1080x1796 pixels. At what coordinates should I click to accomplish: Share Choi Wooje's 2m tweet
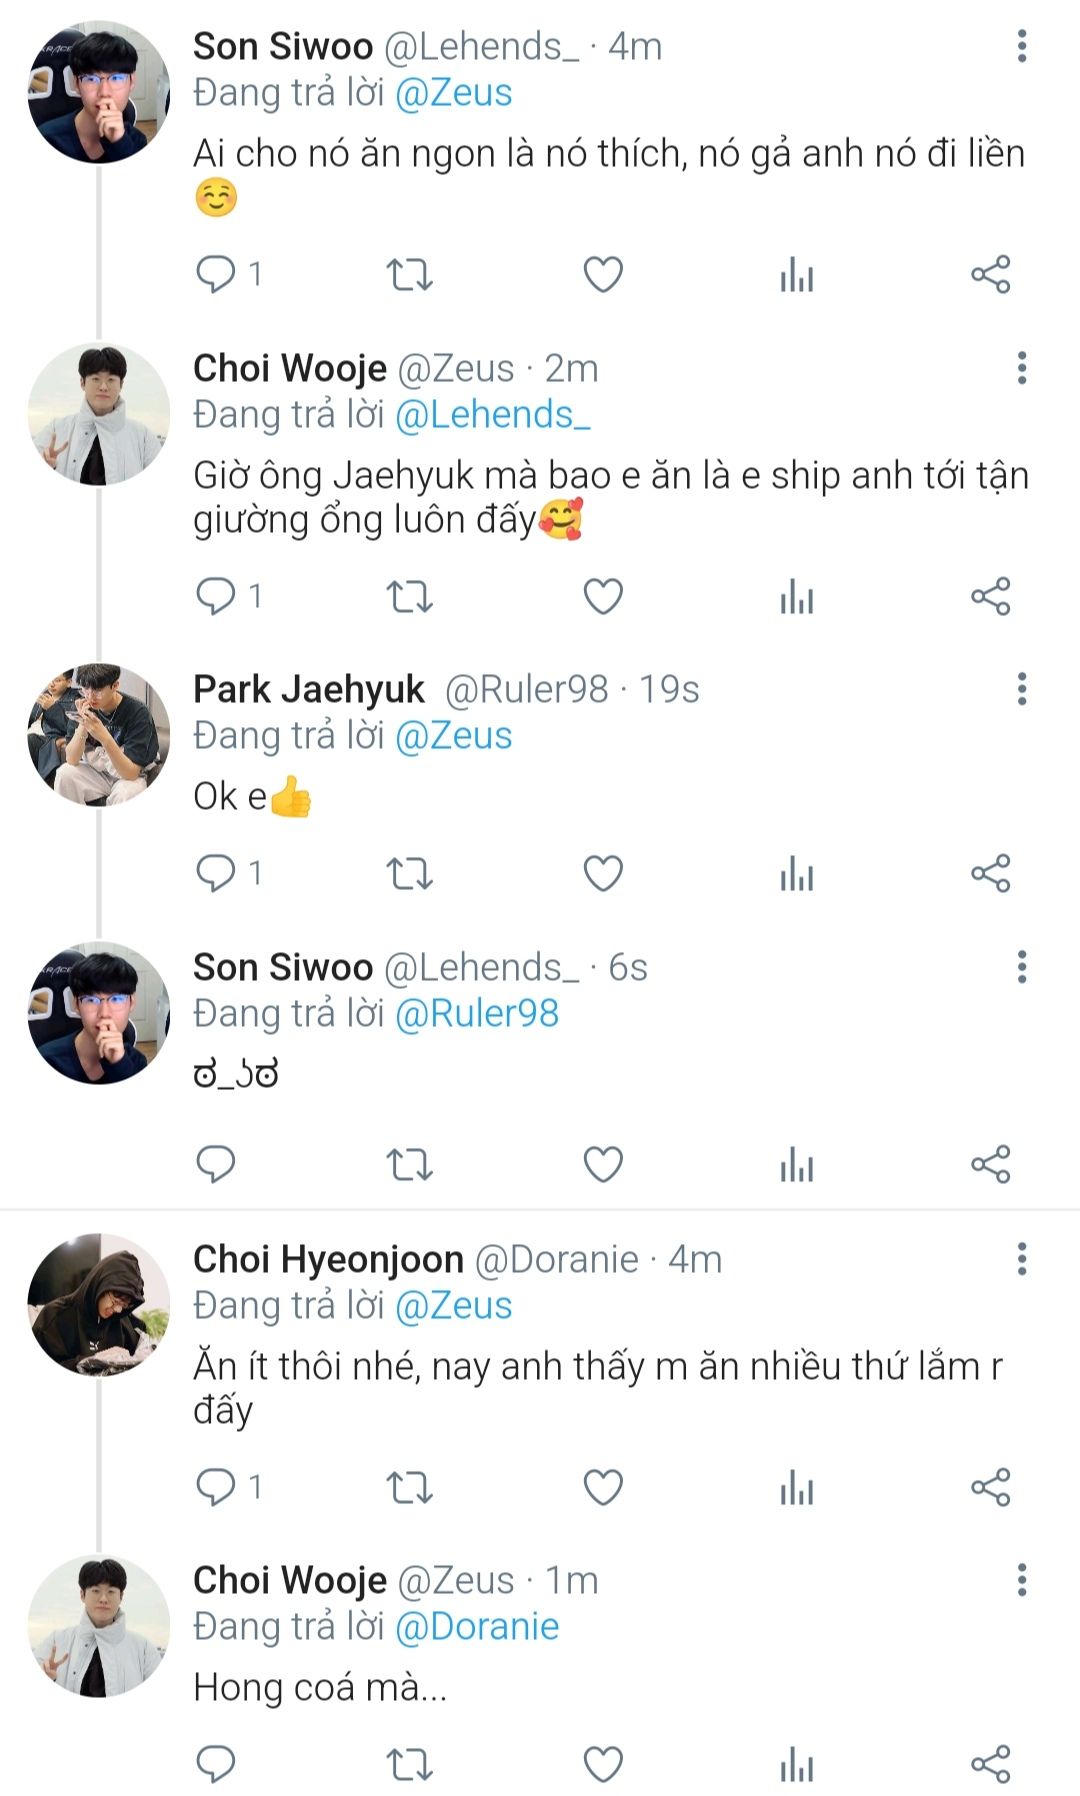991,597
